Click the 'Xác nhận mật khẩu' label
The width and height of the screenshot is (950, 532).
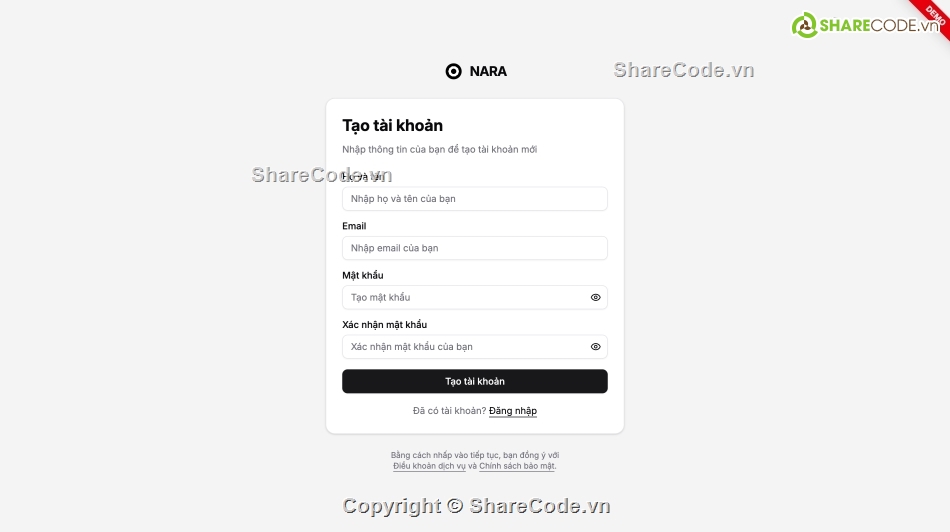[384, 325]
